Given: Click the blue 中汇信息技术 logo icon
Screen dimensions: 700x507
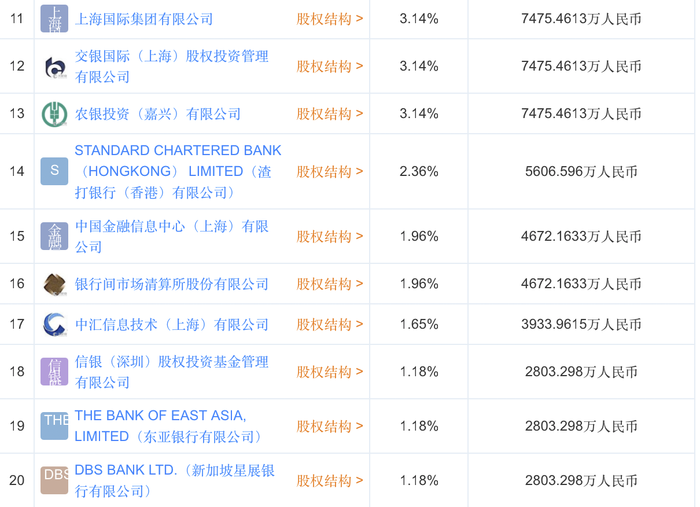Looking at the screenshot, I should [x=54, y=324].
